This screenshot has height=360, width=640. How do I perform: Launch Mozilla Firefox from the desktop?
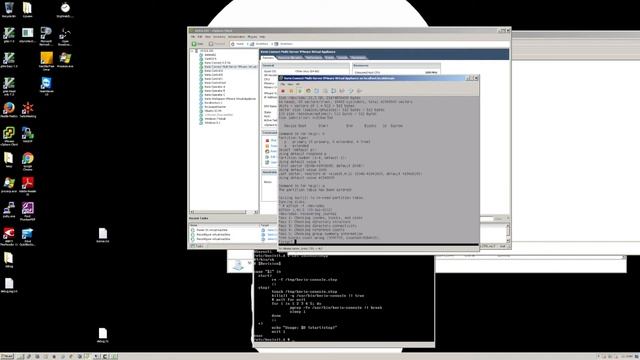pyautogui.click(x=9, y=110)
